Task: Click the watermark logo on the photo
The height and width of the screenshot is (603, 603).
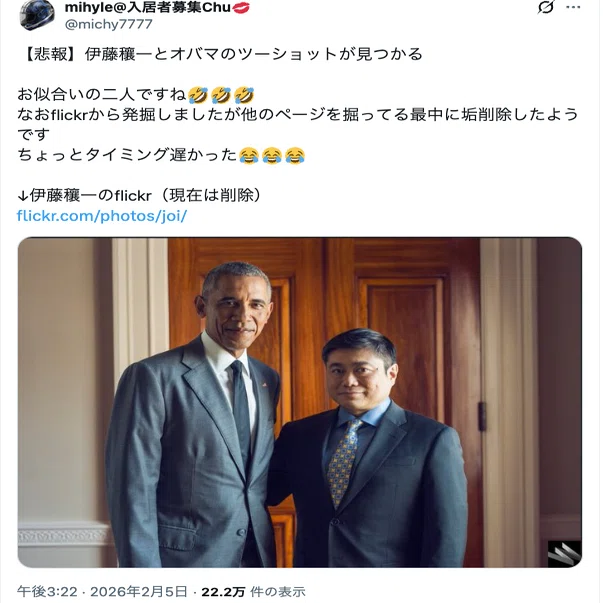Action: [564, 553]
